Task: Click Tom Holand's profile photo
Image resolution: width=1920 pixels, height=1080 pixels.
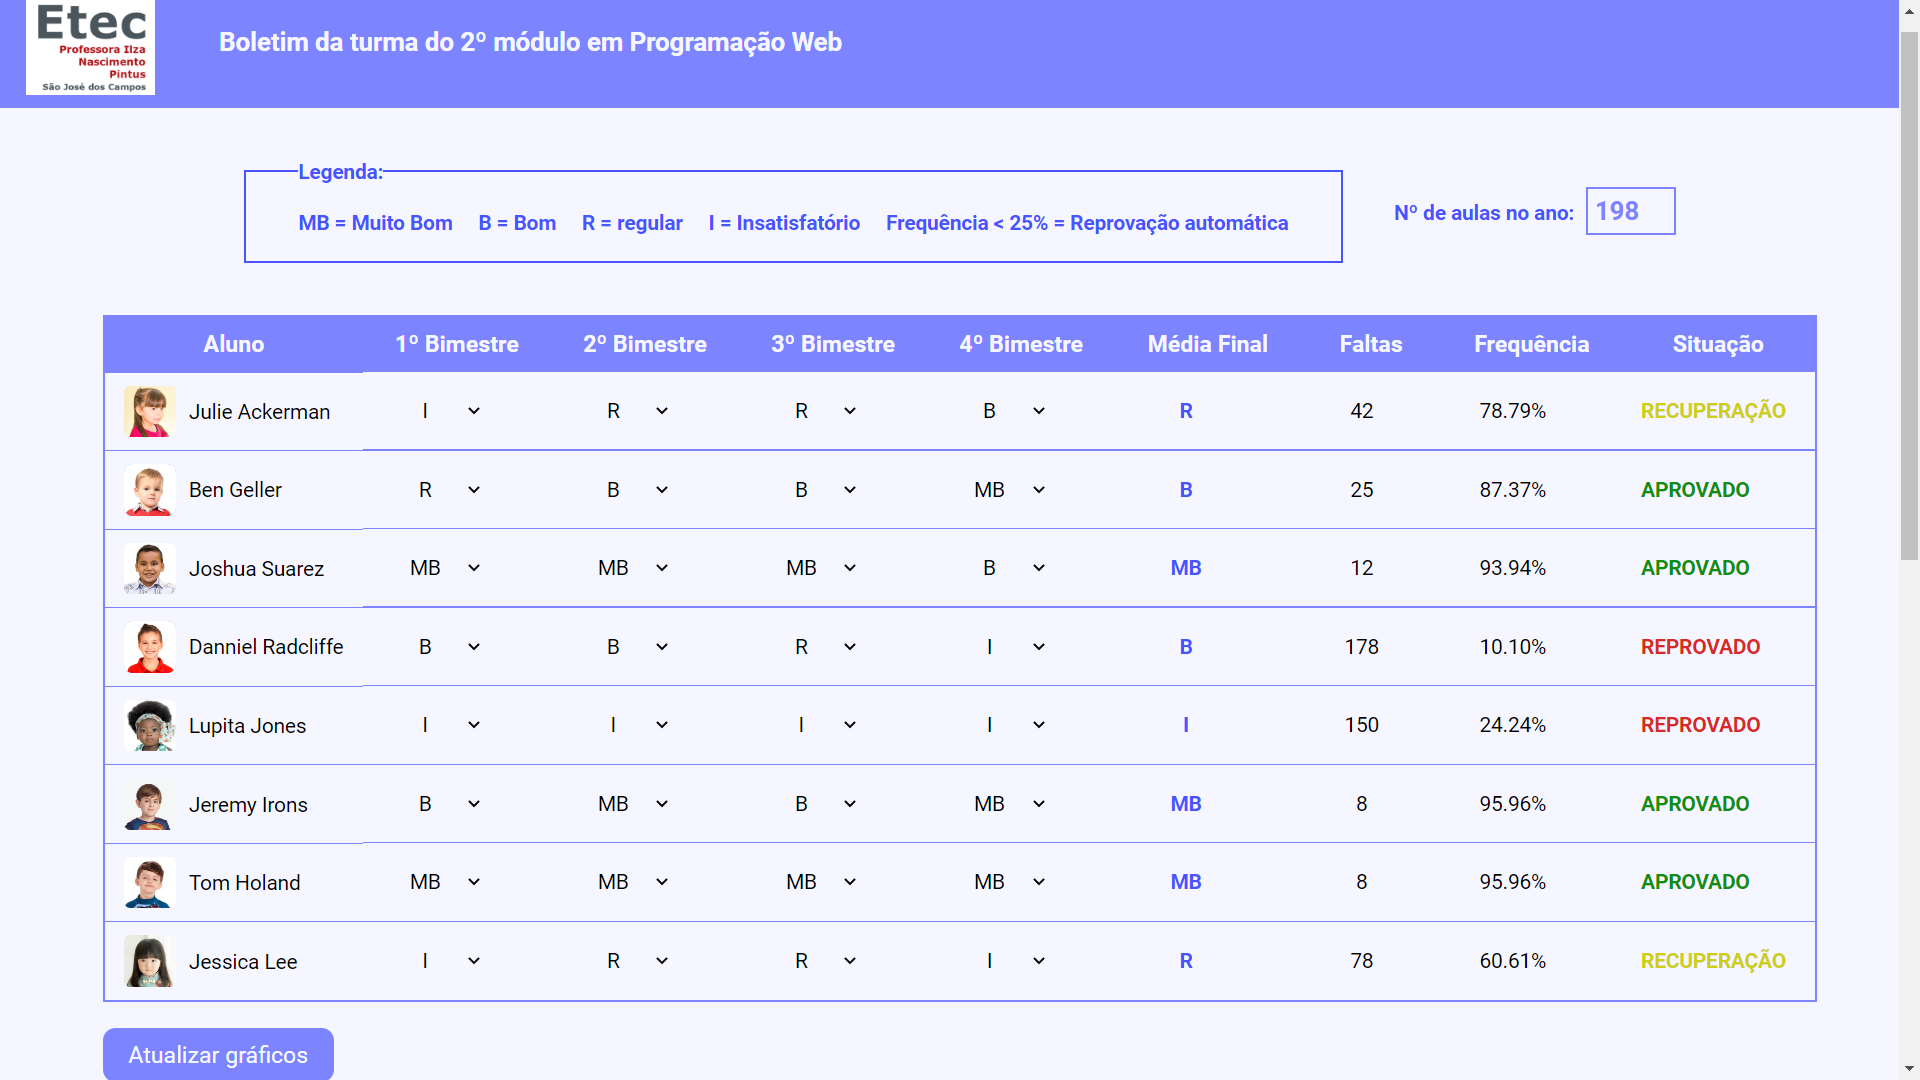Action: tap(148, 882)
